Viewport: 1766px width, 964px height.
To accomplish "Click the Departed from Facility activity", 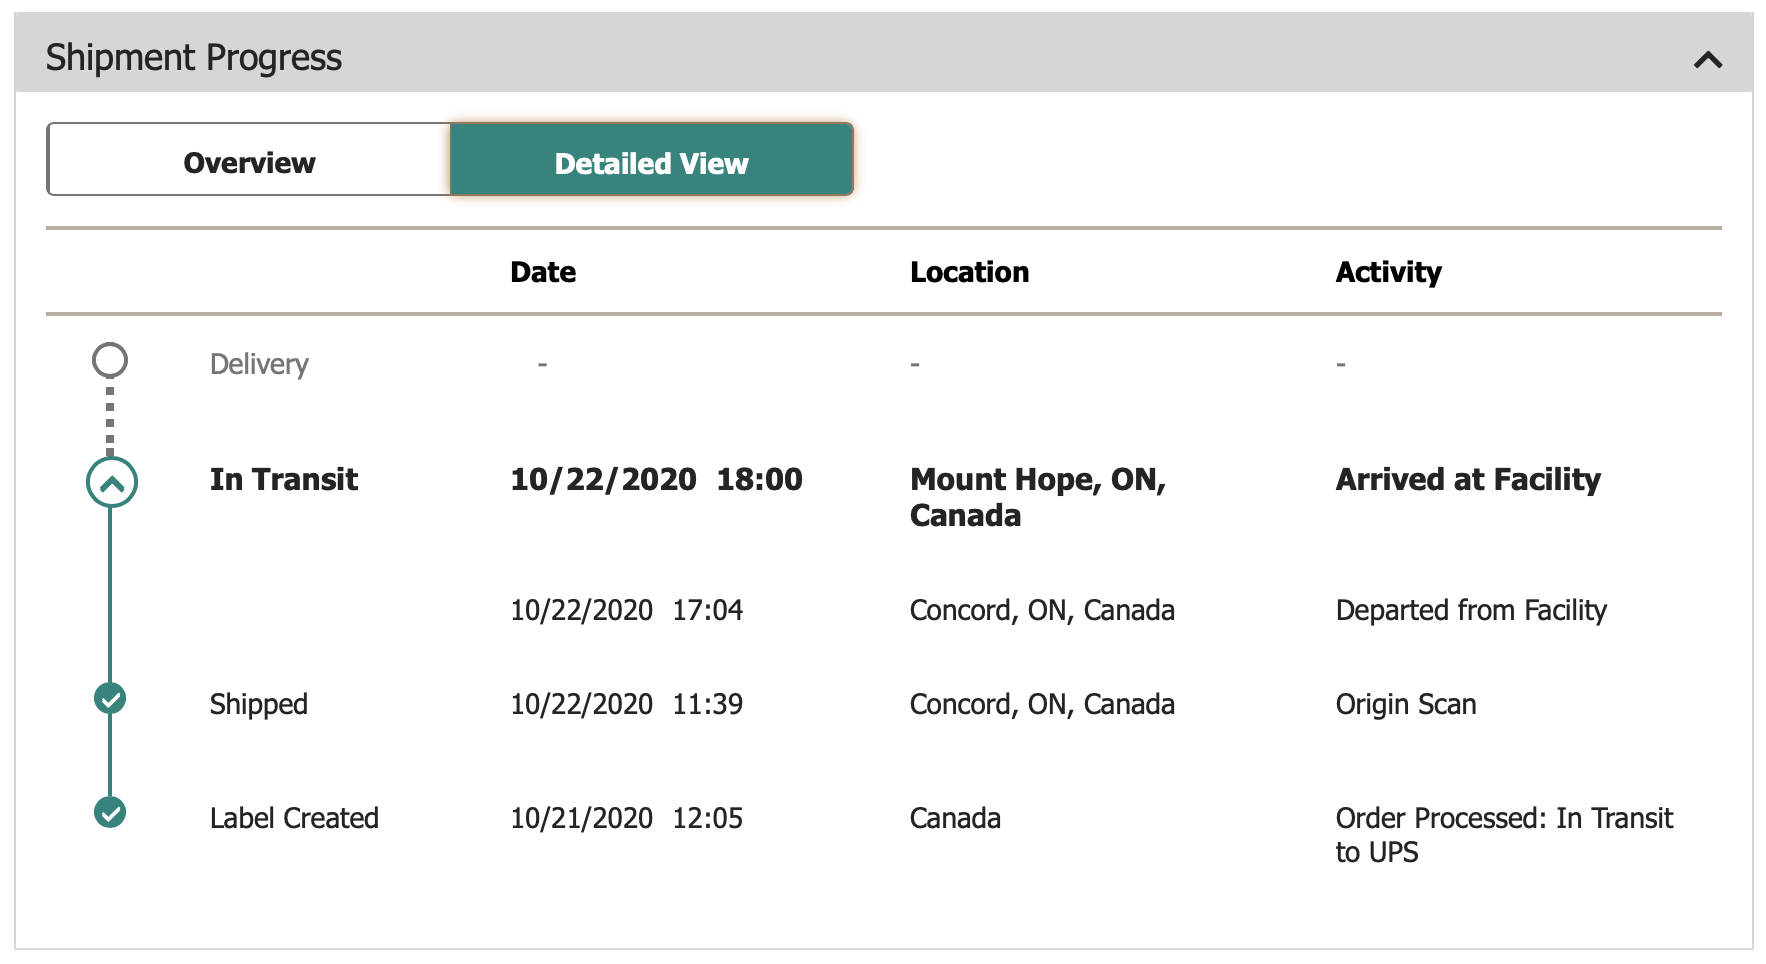I will (x=1471, y=610).
